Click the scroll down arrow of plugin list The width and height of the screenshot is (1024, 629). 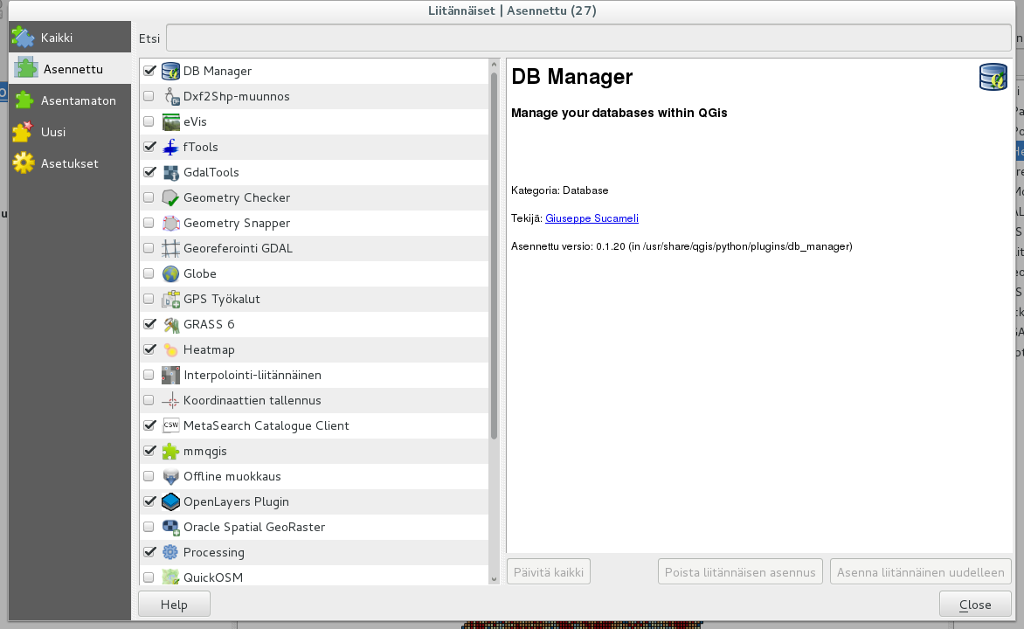coord(494,579)
